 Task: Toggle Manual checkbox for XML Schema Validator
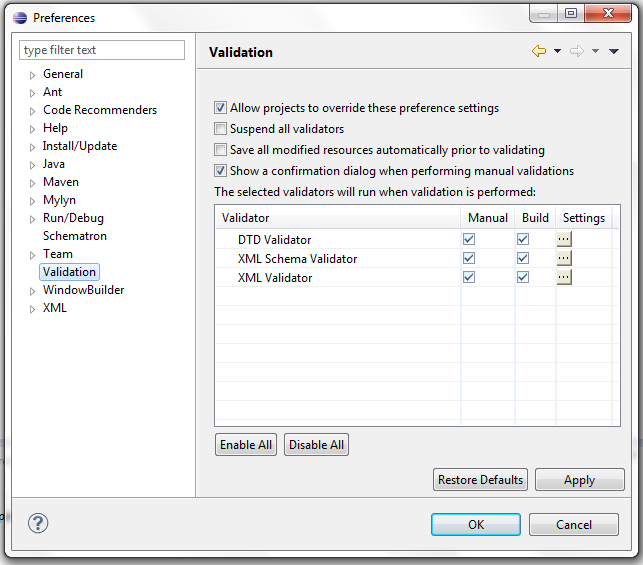[x=469, y=258]
